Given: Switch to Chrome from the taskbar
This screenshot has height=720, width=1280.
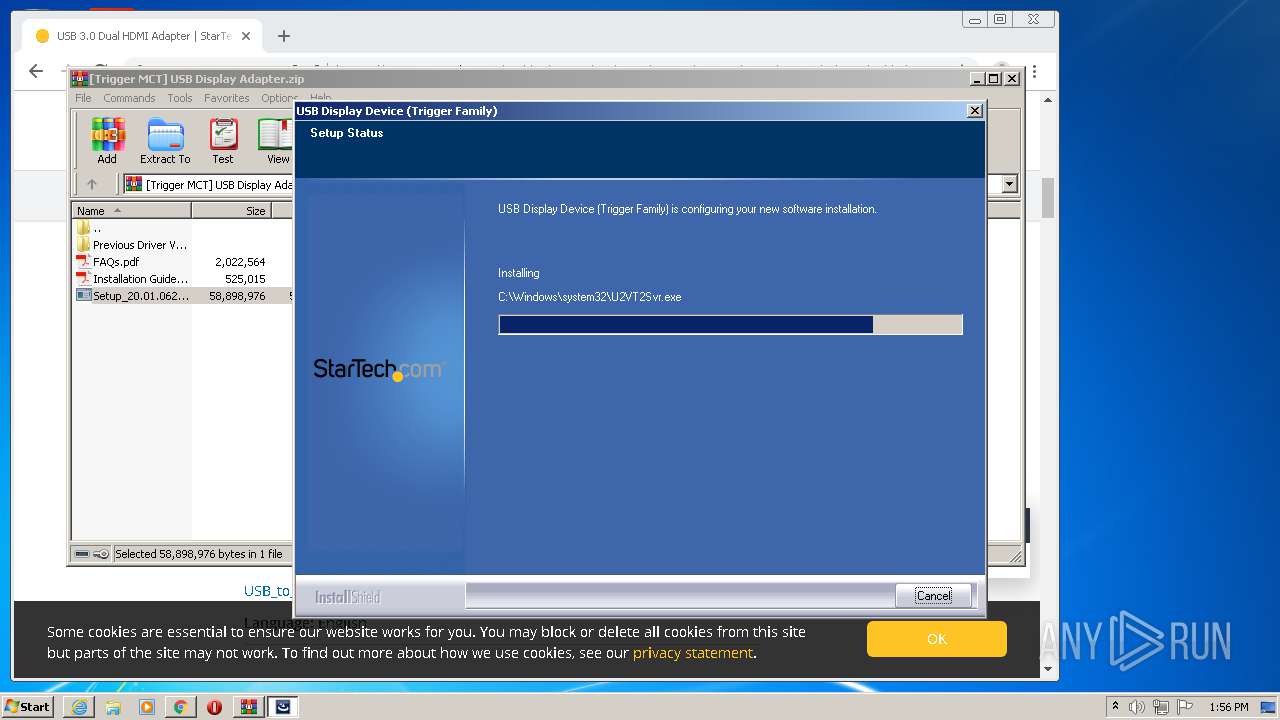Looking at the screenshot, I should [180, 707].
